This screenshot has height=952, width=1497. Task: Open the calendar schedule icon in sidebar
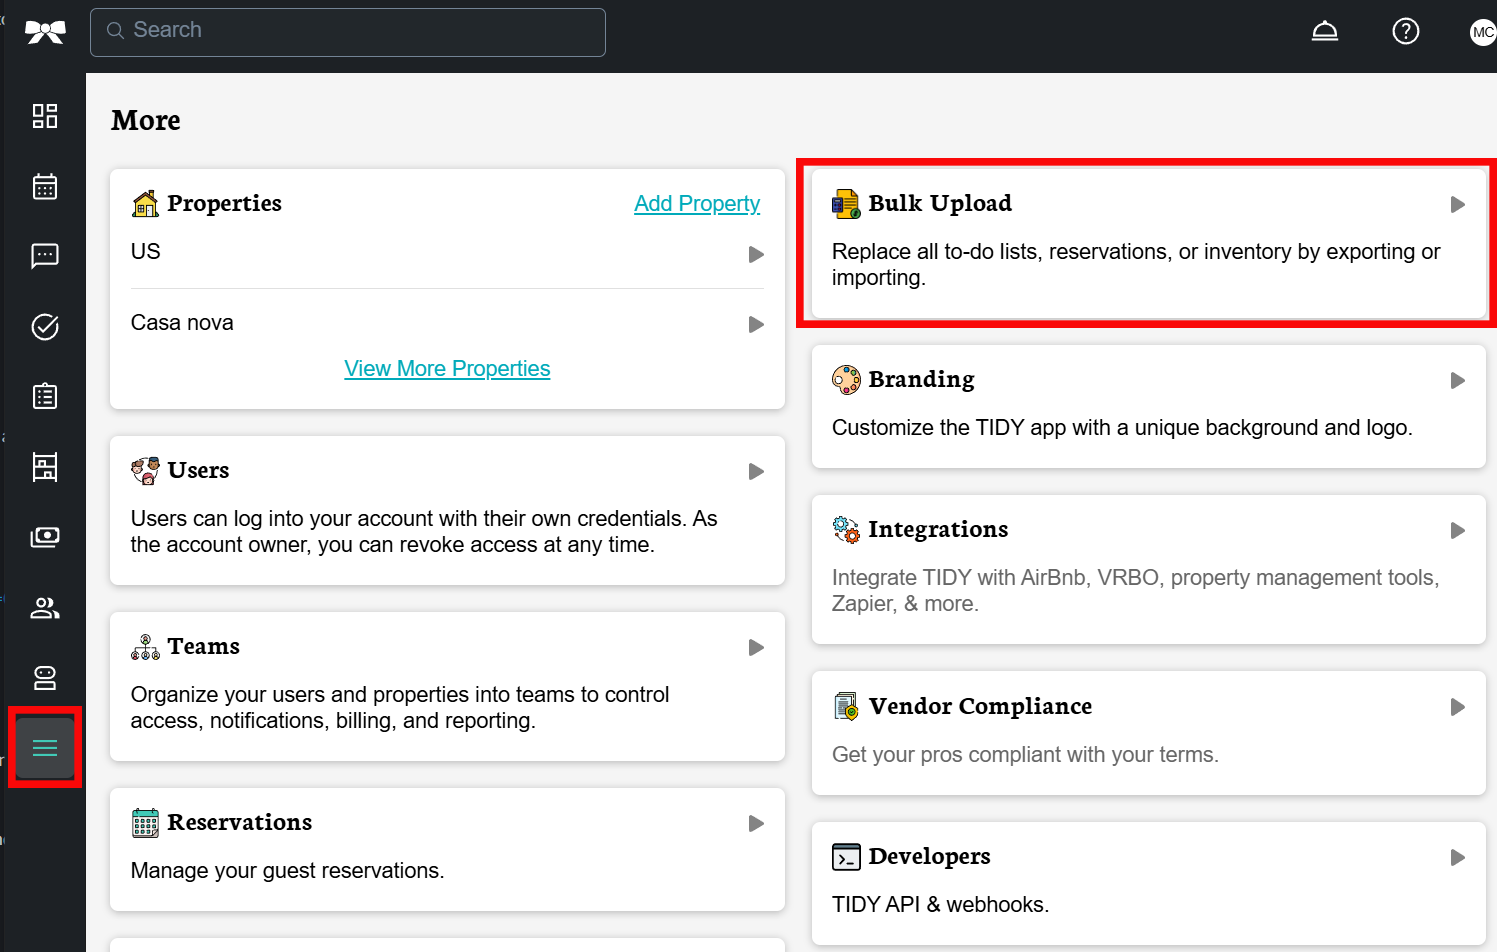[x=45, y=187]
